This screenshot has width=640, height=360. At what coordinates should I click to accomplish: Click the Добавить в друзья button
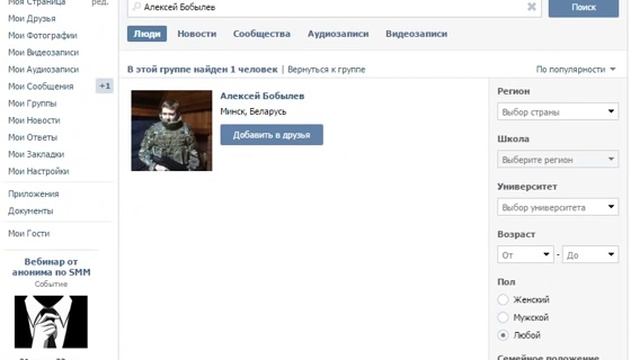[x=271, y=135]
